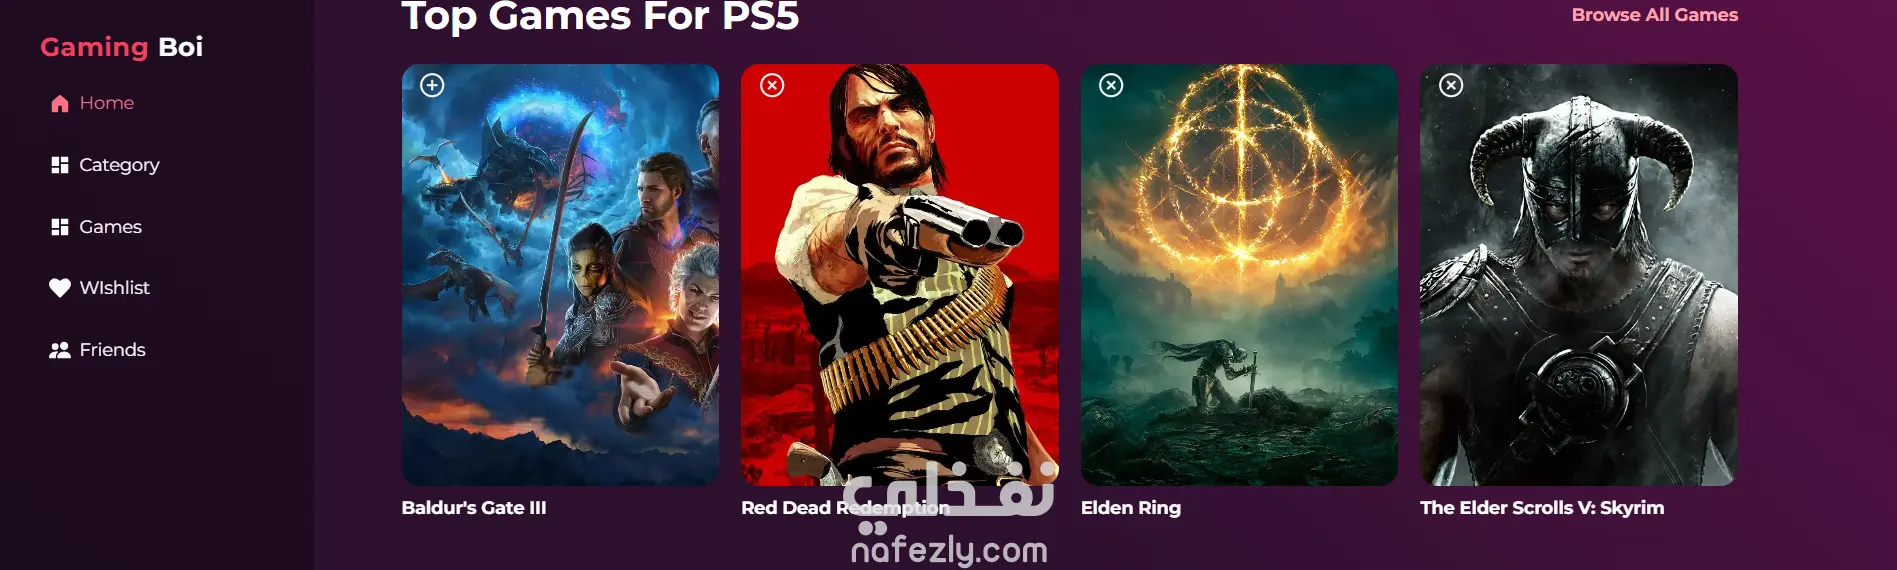The width and height of the screenshot is (1897, 570).
Task: Add Baldur's Gate III with plus icon
Action: click(x=432, y=85)
